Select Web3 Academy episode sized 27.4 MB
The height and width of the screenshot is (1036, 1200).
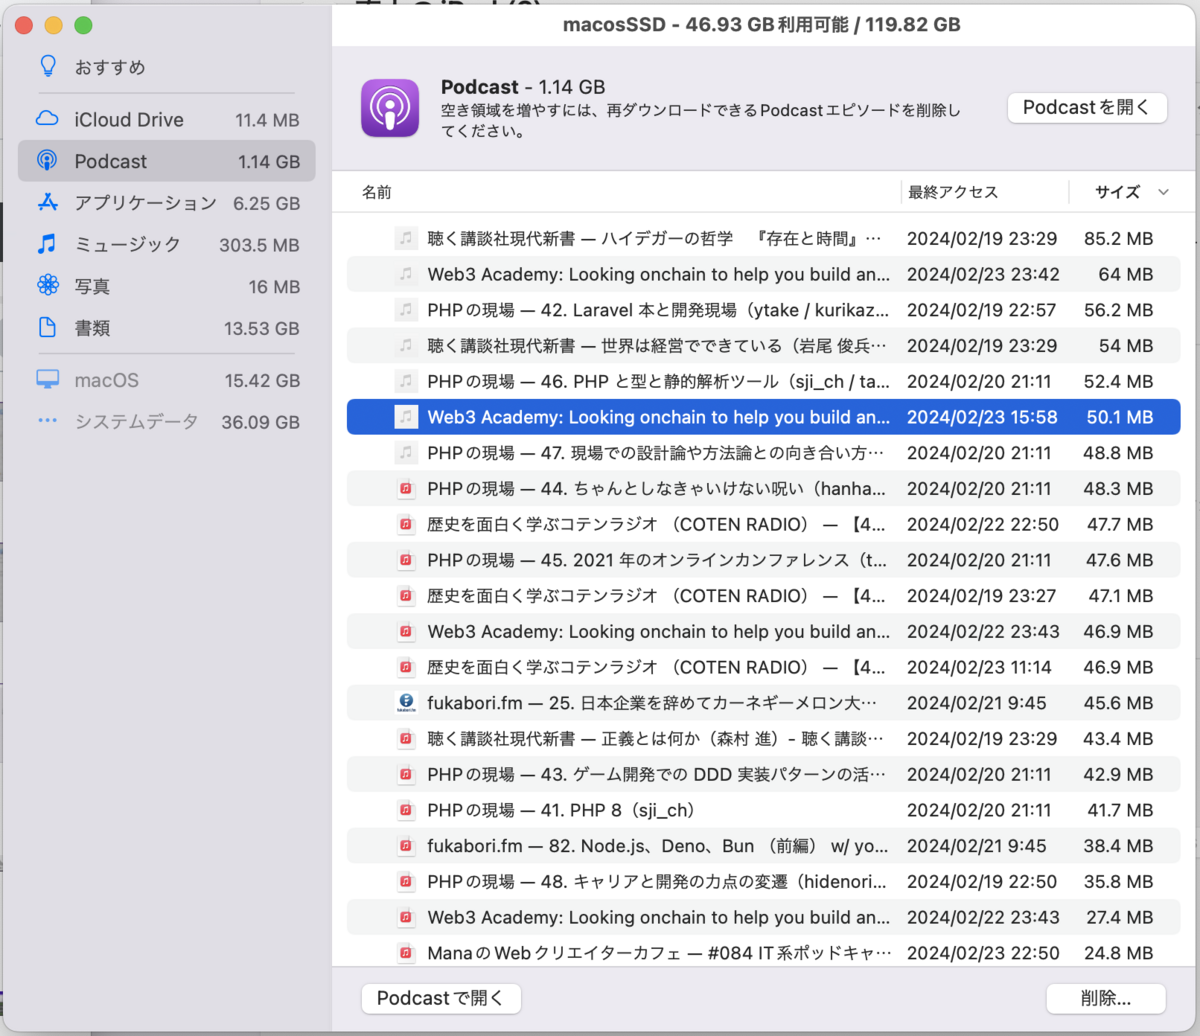[763, 916]
